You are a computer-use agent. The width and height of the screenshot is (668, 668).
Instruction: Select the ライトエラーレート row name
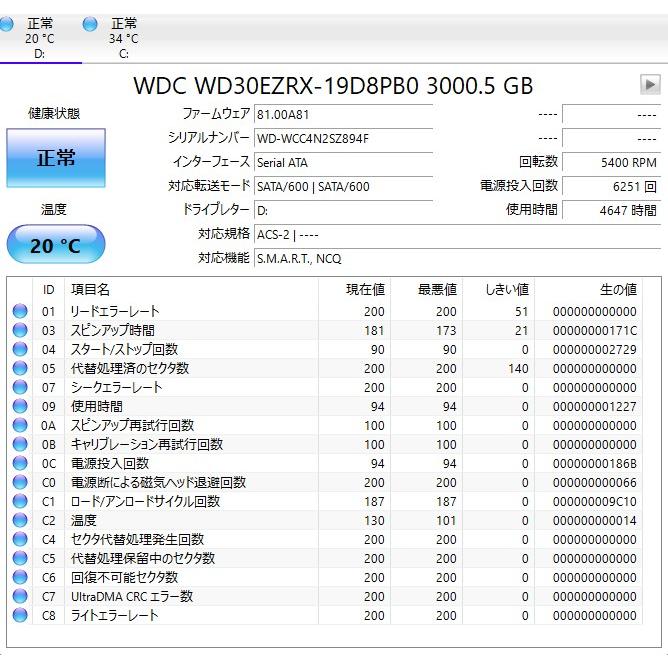pyautogui.click(x=114, y=615)
